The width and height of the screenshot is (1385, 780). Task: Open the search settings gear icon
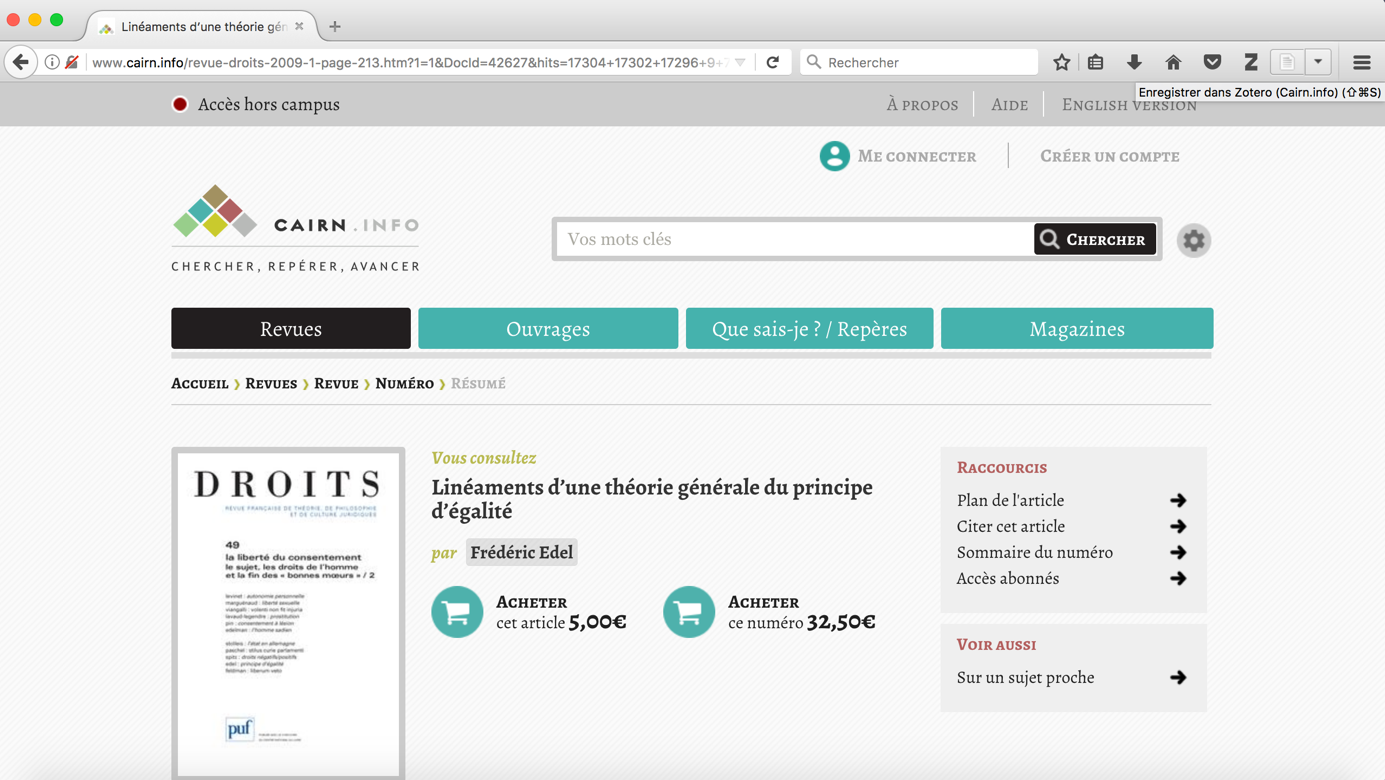point(1193,240)
